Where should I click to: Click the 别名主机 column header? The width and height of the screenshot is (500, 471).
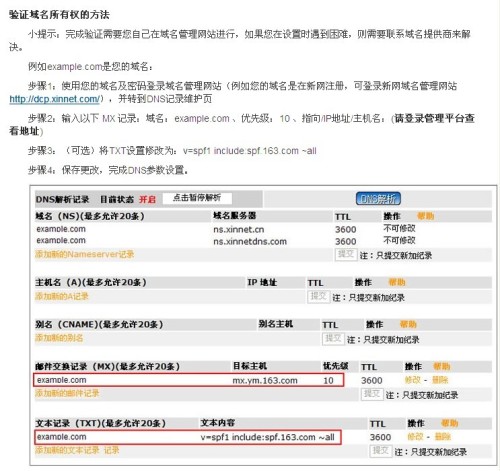tap(276, 324)
